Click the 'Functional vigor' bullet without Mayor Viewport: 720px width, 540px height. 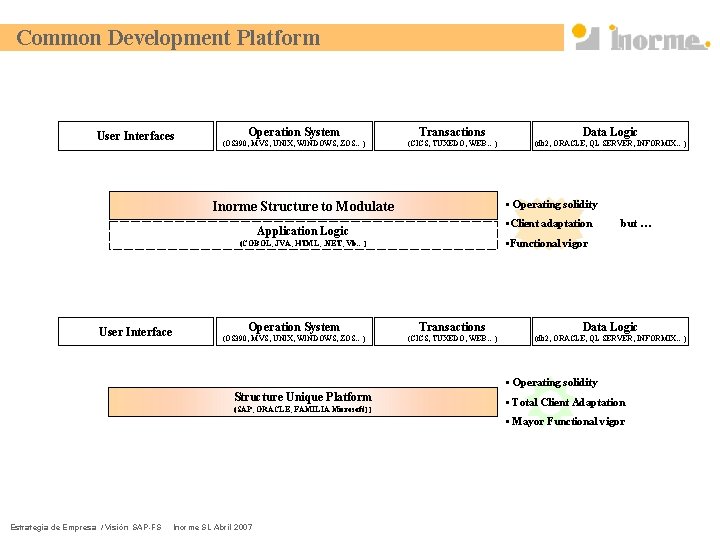(547, 243)
